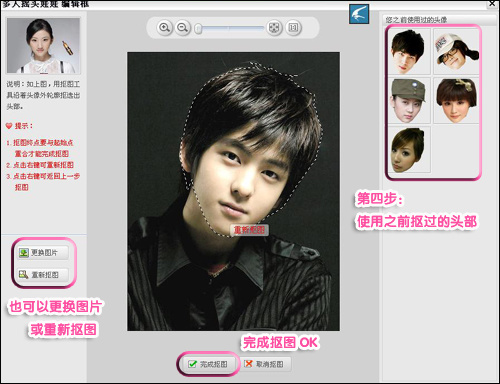The image size is (500, 384).
Task: Click the picture icon on 更换图片
Action: point(23,253)
